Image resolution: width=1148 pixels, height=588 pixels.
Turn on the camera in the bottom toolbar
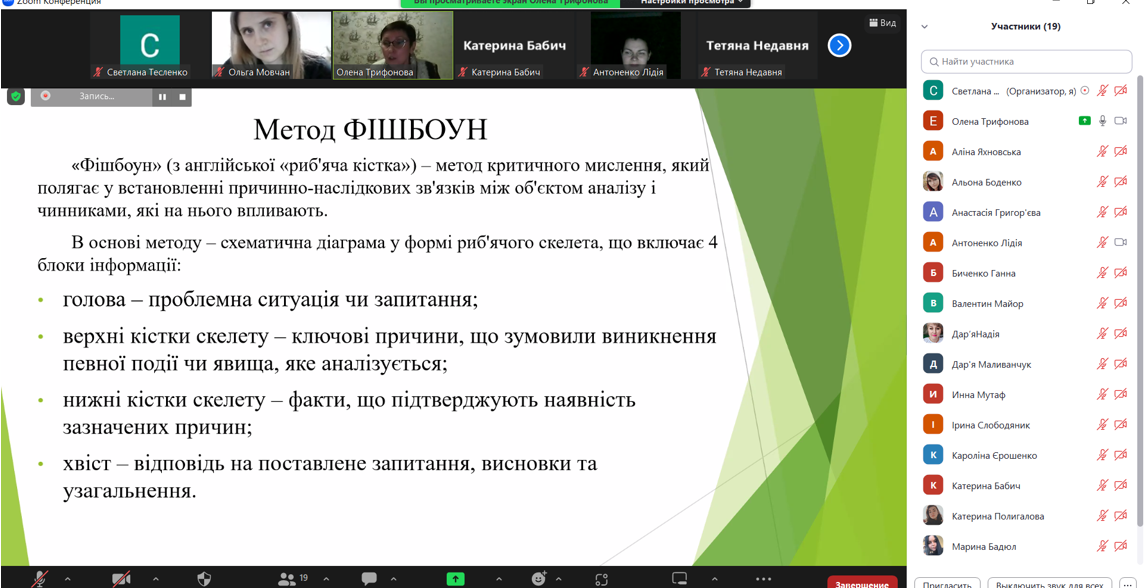121,579
